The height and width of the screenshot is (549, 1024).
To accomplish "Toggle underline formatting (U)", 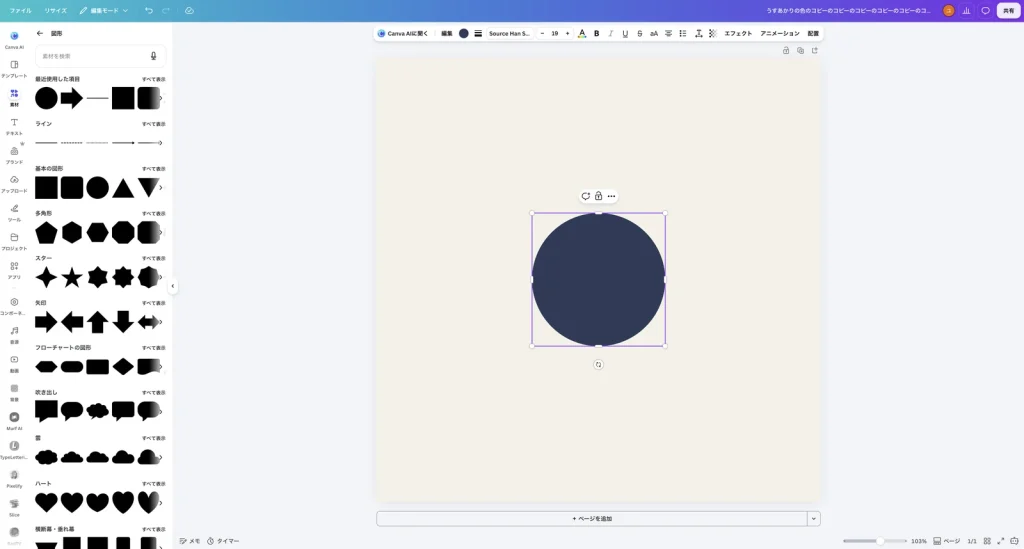I will (625, 33).
